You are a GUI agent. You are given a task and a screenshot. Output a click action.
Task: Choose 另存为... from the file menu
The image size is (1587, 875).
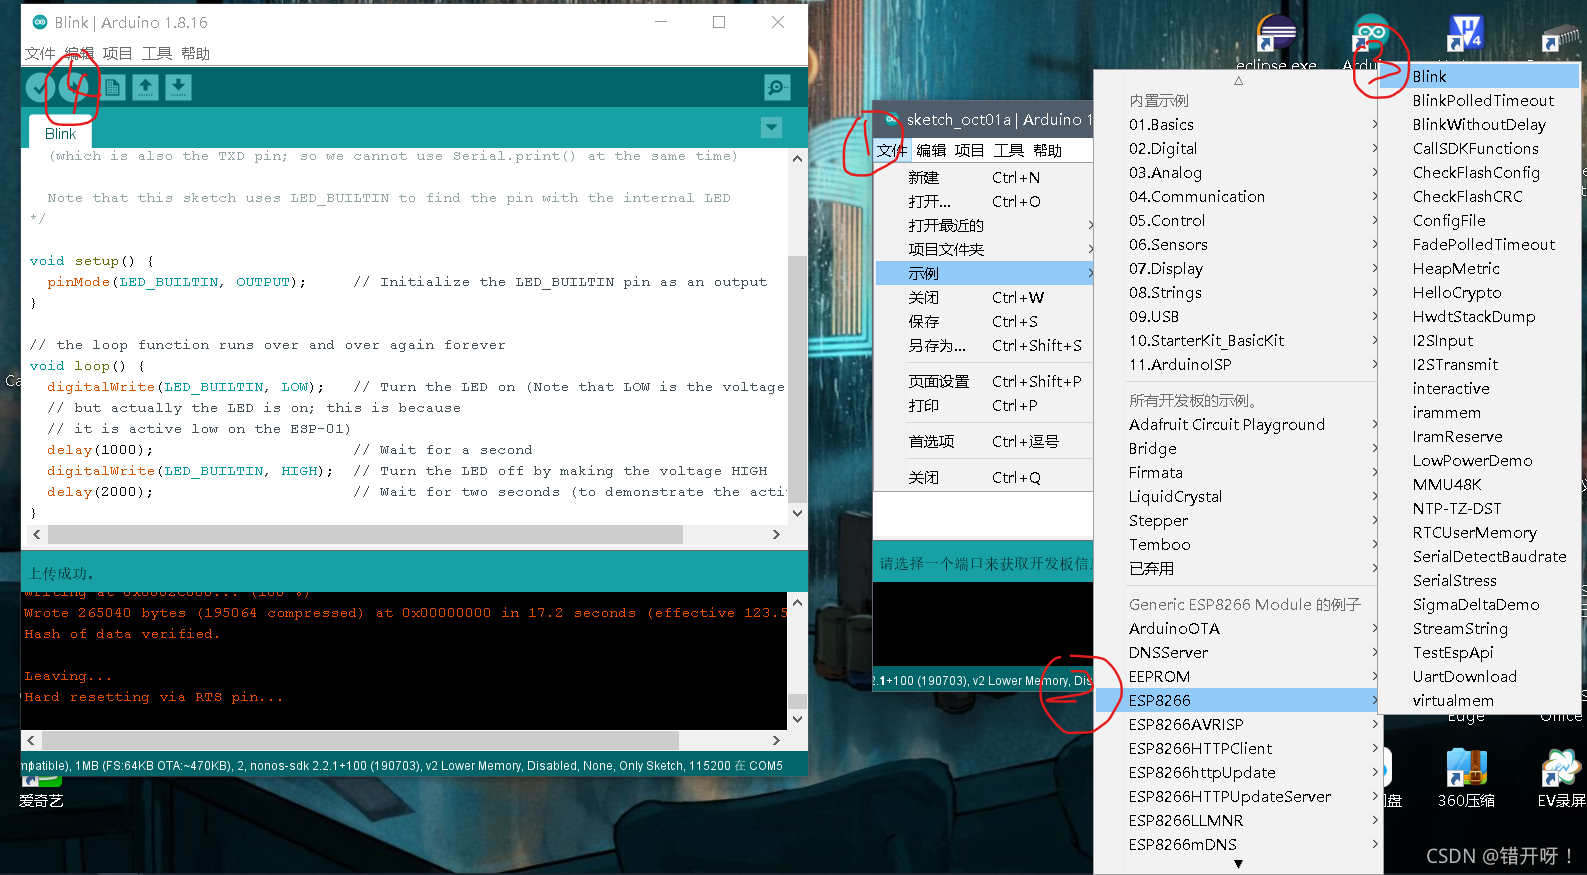[x=984, y=345]
